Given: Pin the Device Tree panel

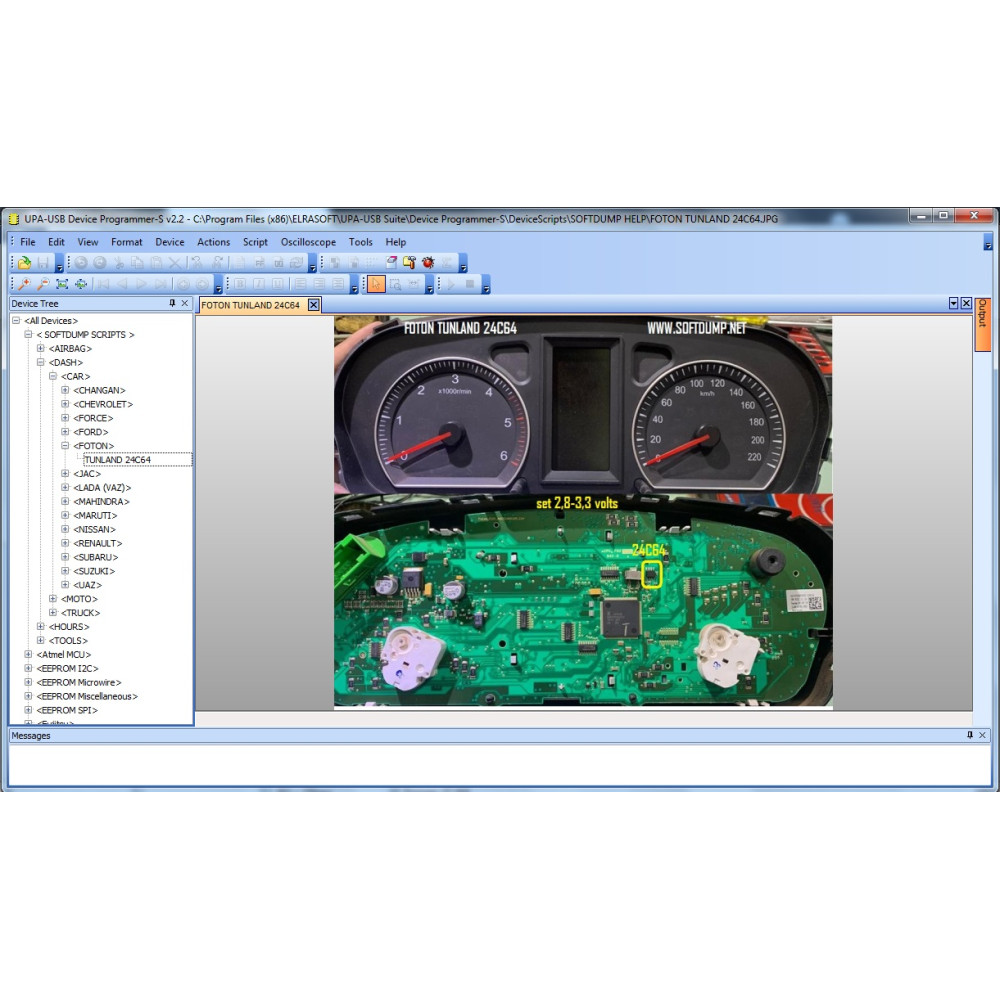Looking at the screenshot, I should [x=172, y=304].
